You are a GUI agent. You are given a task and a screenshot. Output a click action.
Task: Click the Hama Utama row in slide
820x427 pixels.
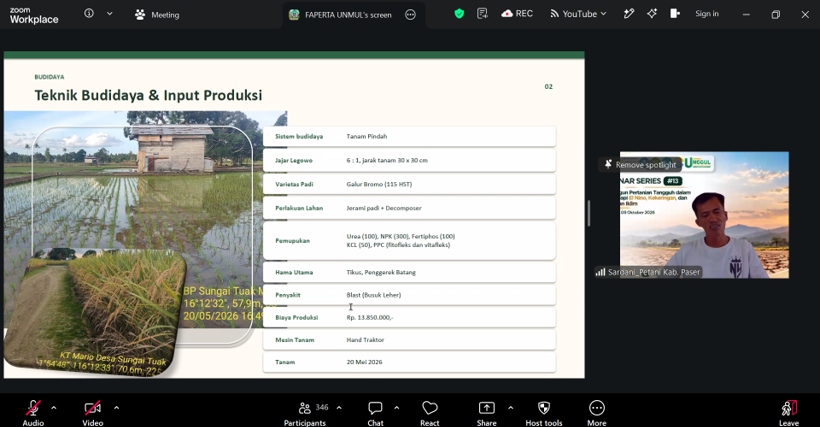coord(409,272)
